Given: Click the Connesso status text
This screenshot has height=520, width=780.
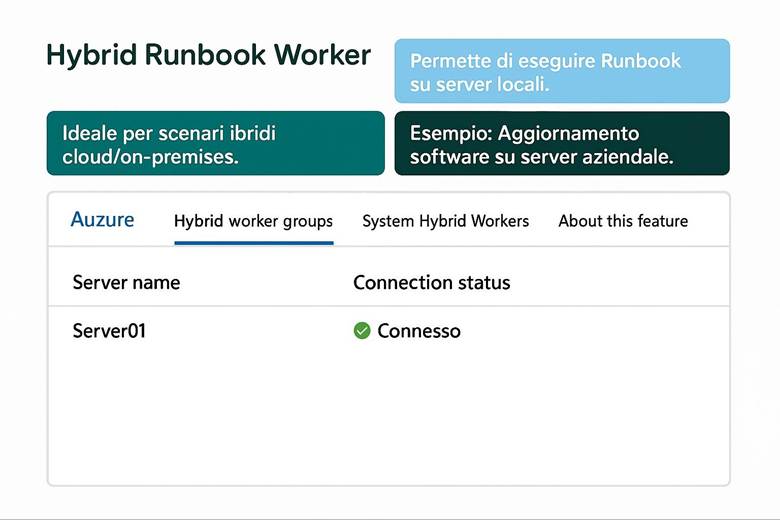Looking at the screenshot, I should pyautogui.click(x=419, y=331).
